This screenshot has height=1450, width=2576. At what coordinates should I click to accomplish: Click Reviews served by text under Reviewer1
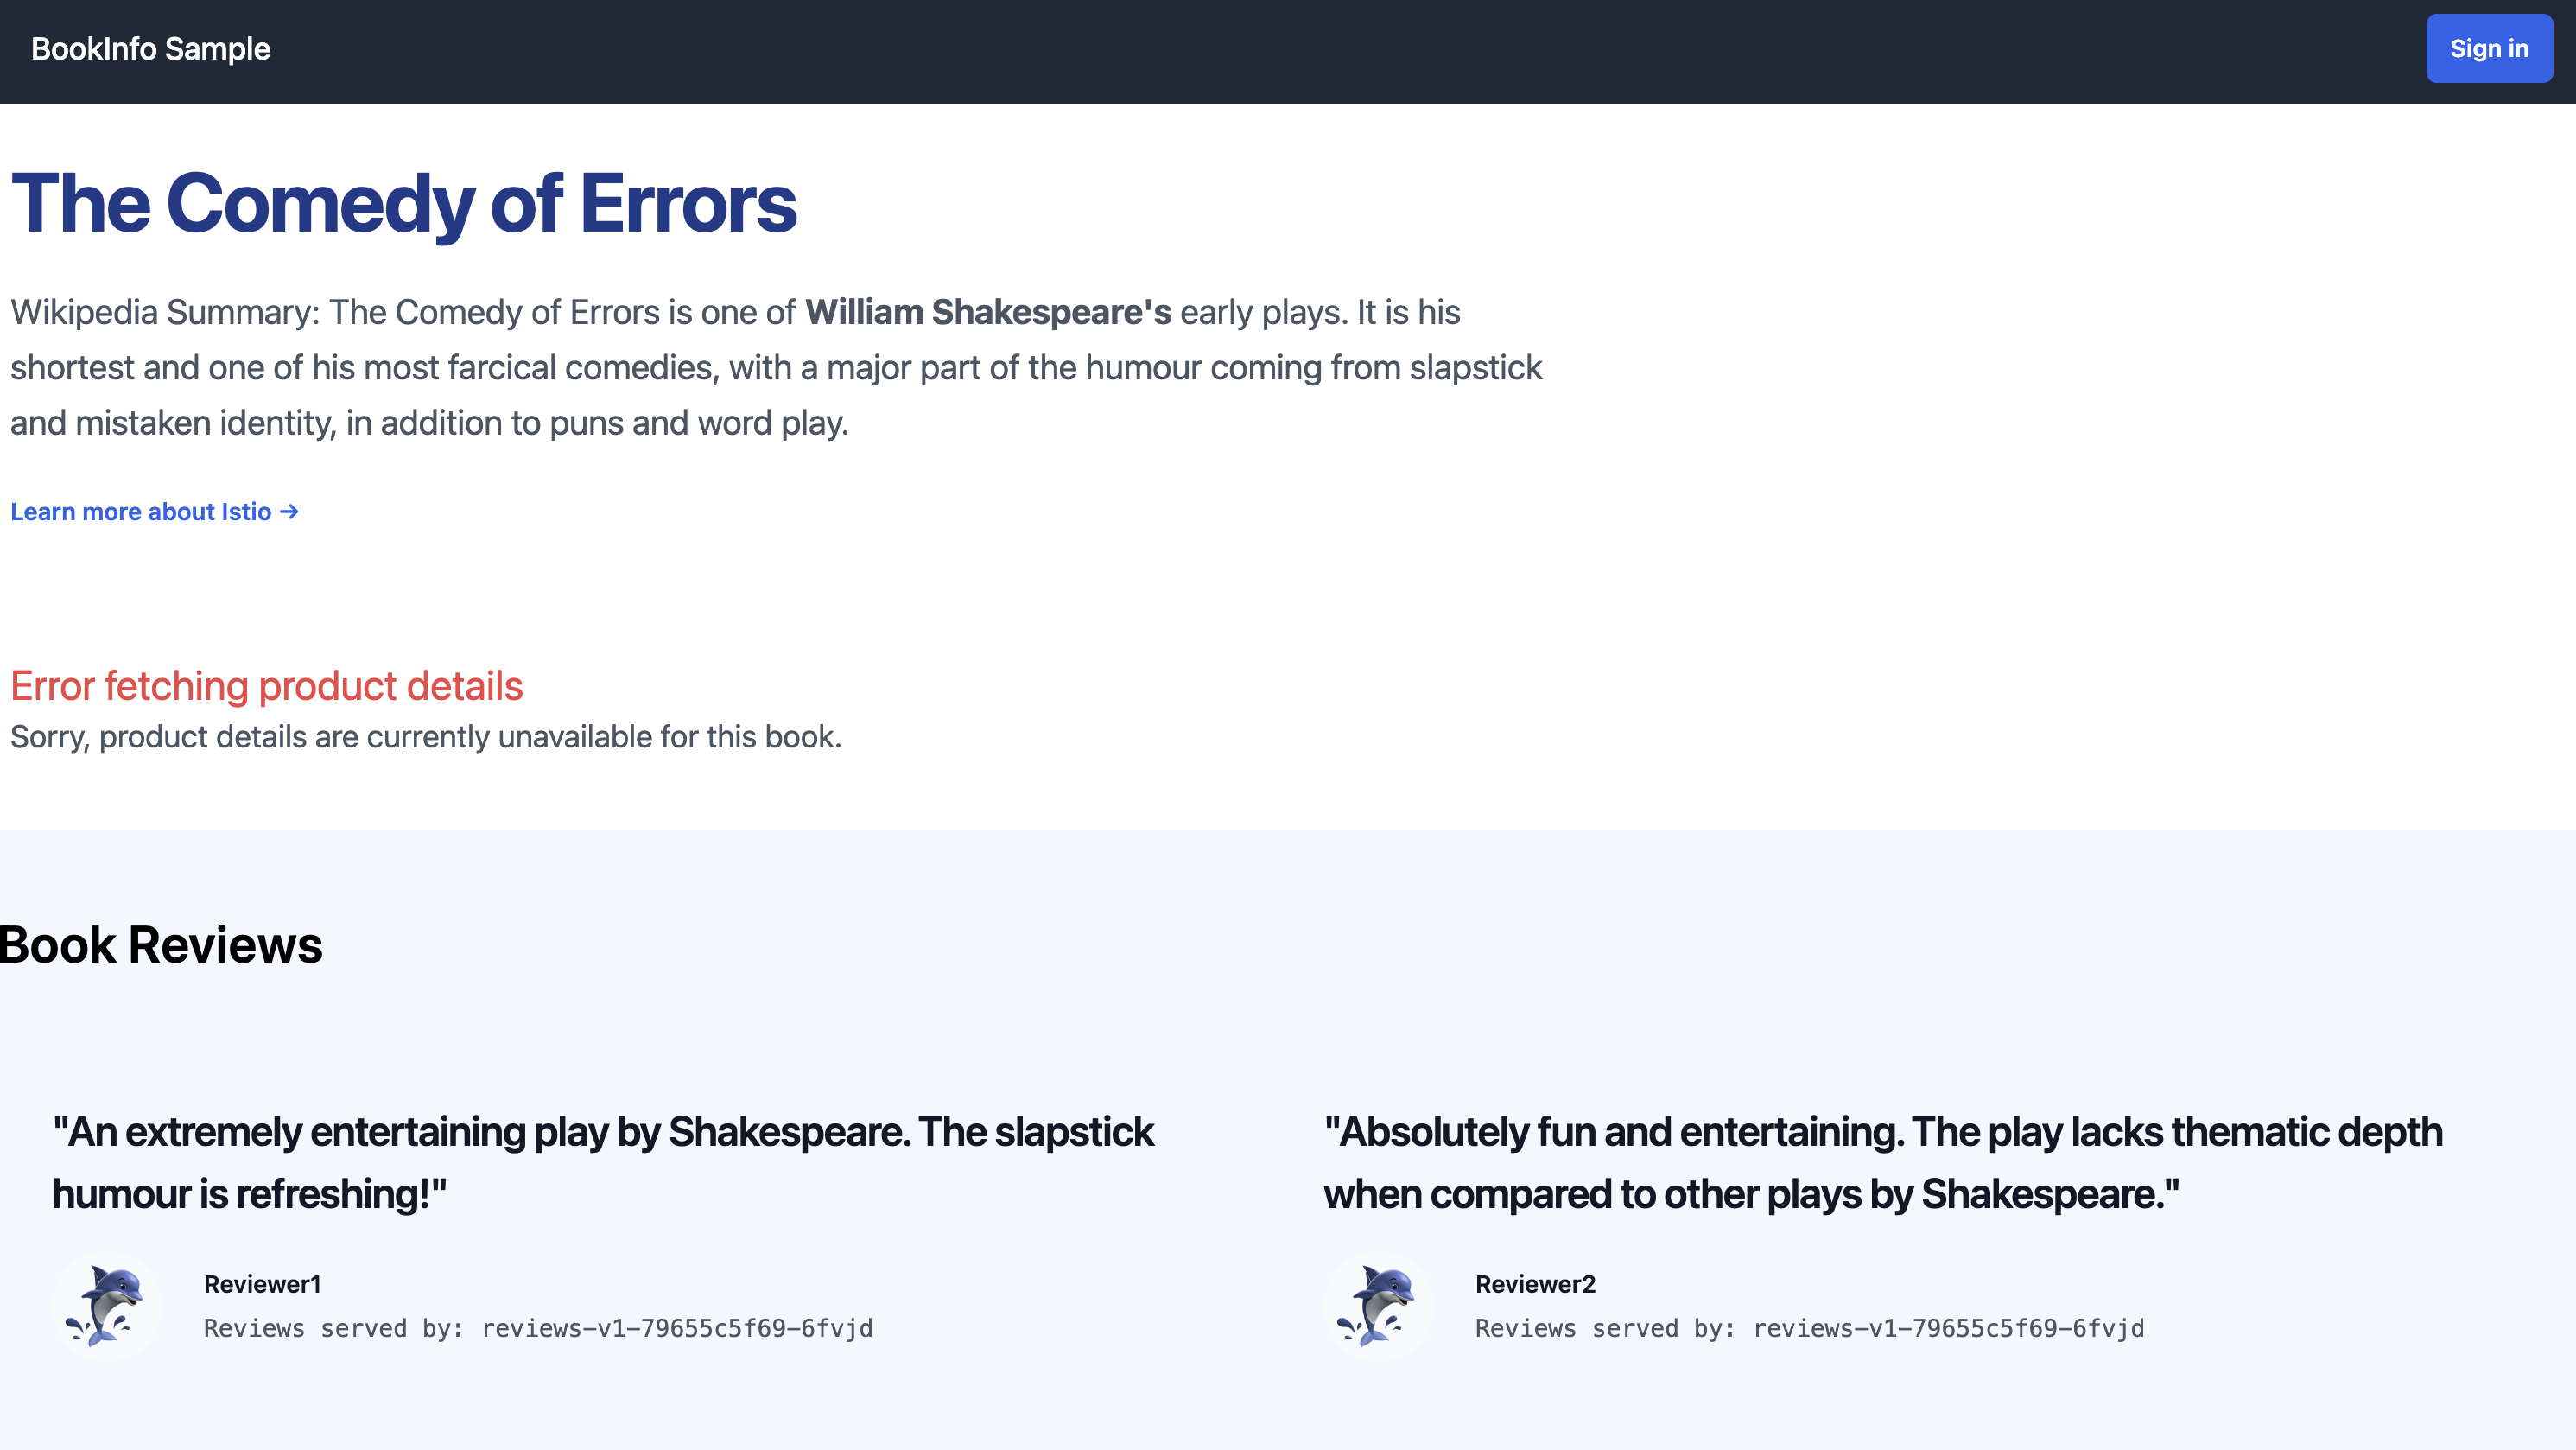334,1329
